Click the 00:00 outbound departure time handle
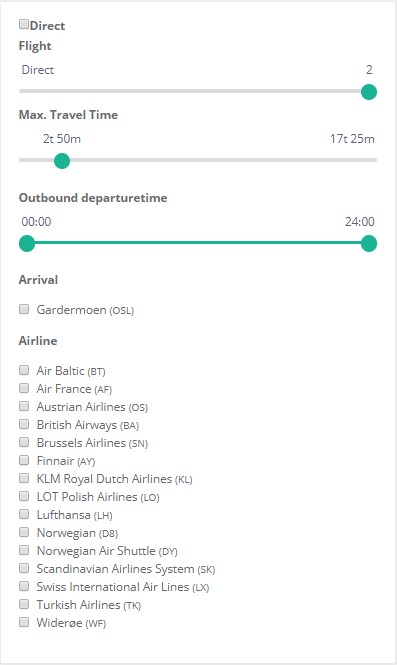The width and height of the screenshot is (397, 665). (27, 244)
